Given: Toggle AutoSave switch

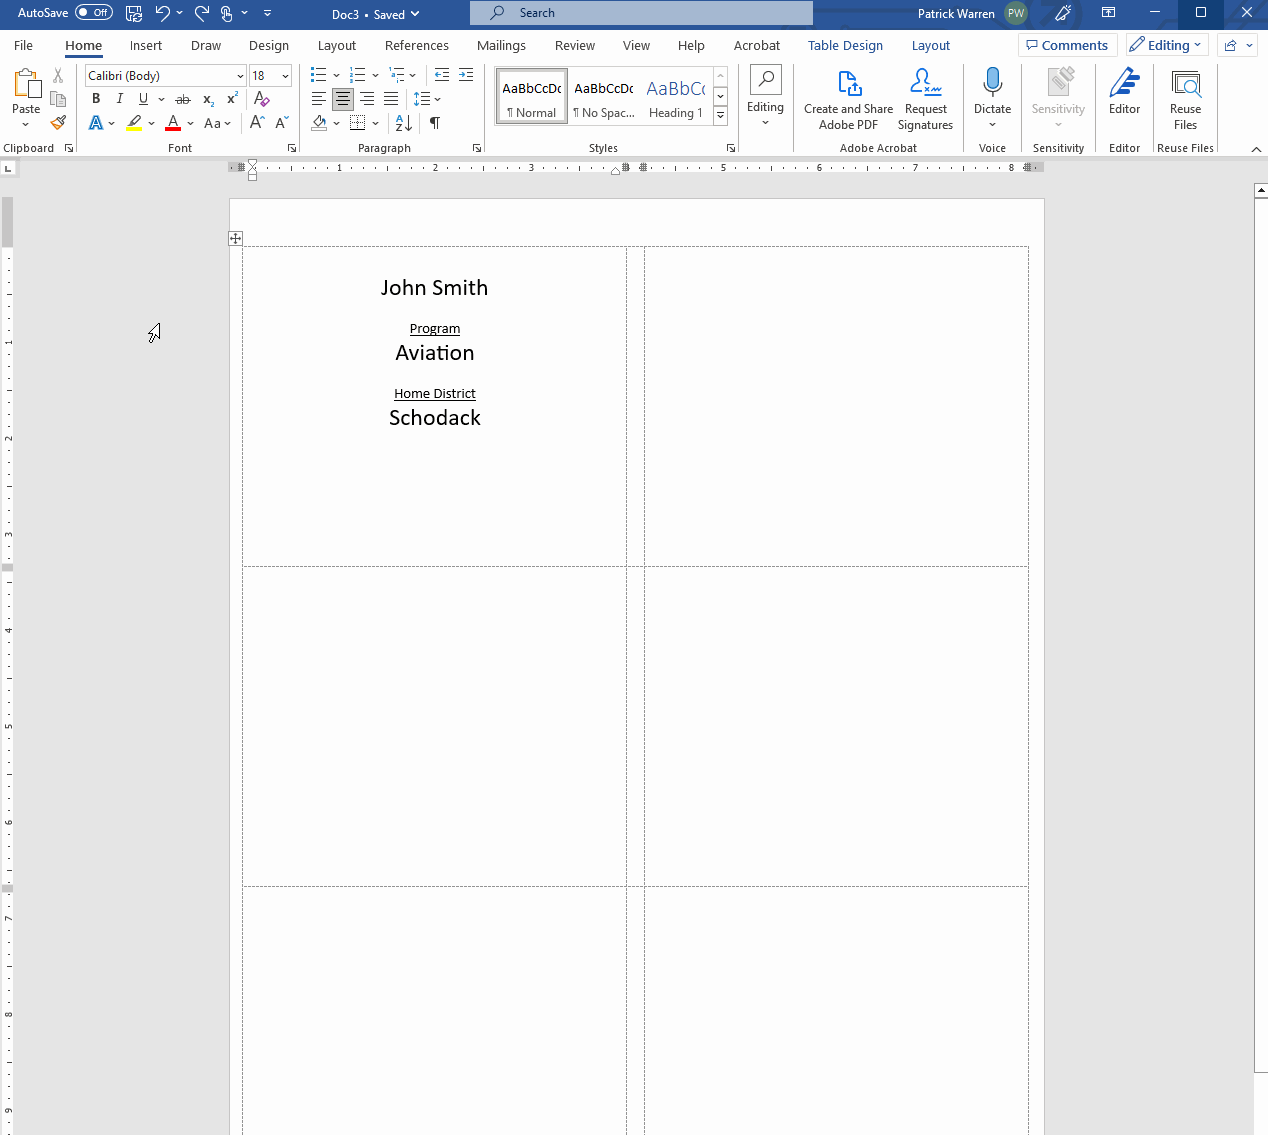Looking at the screenshot, I should pos(94,13).
